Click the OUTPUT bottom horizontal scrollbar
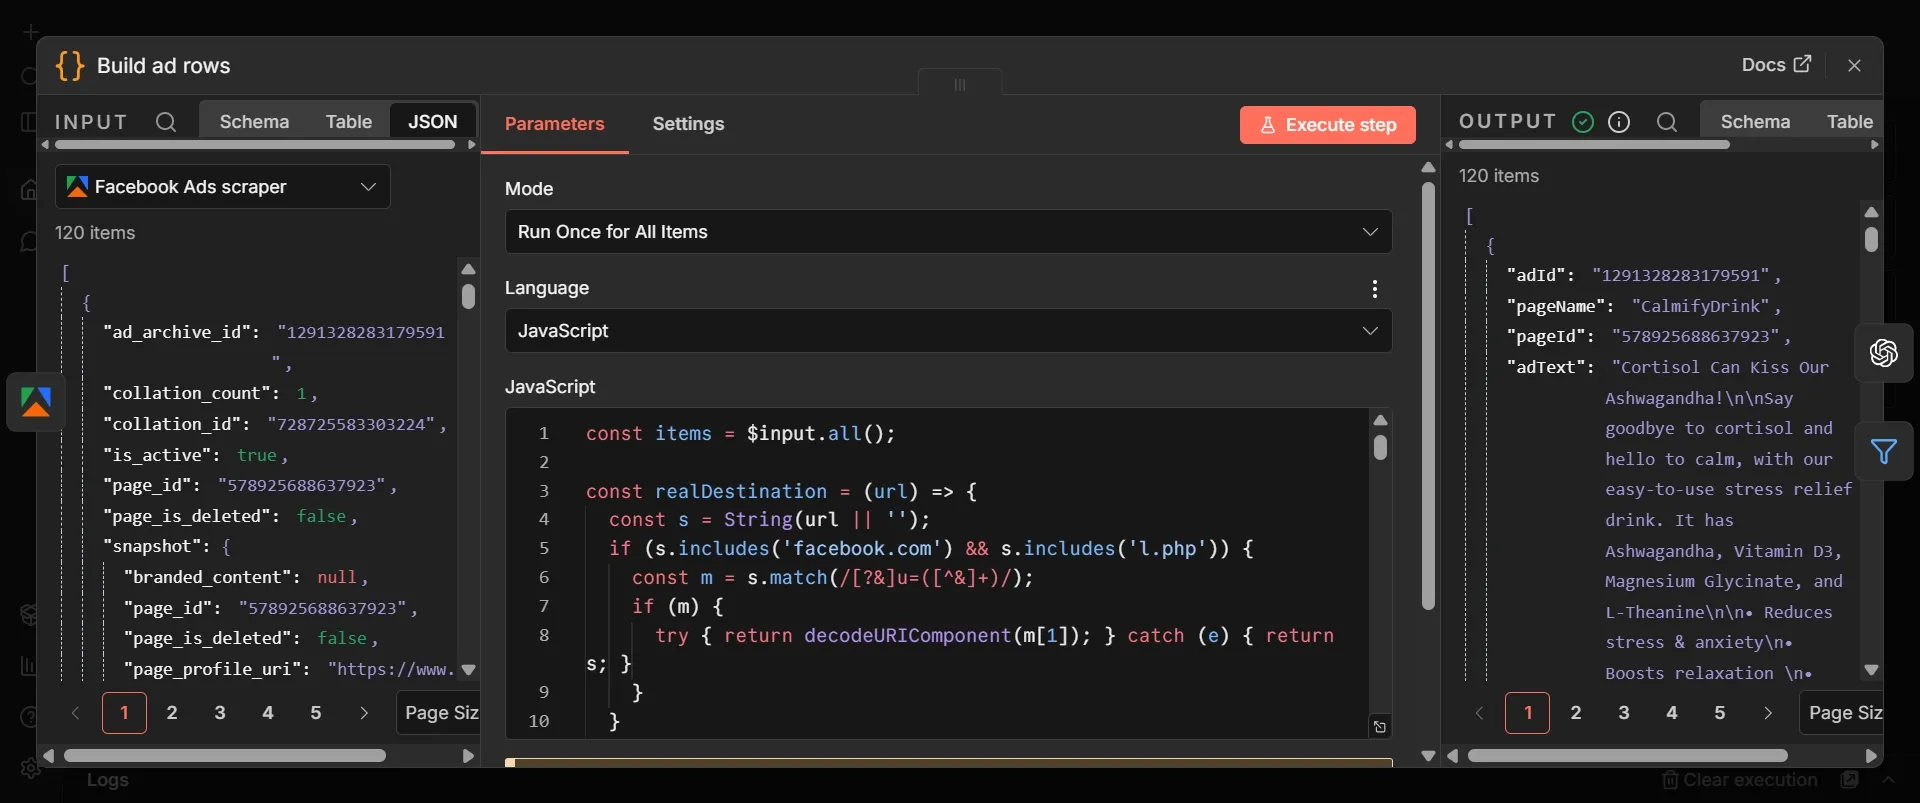 [1627, 756]
